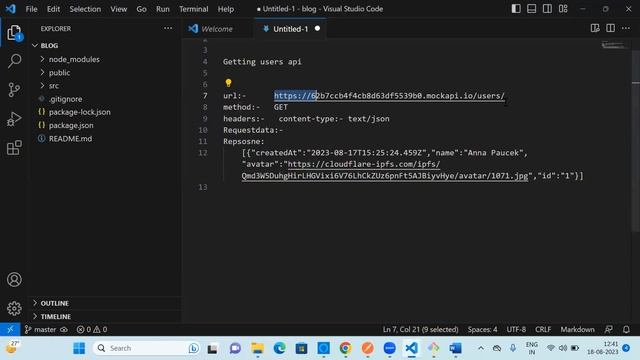
Task: Select the Untitled-1 tab
Action: tap(290, 29)
